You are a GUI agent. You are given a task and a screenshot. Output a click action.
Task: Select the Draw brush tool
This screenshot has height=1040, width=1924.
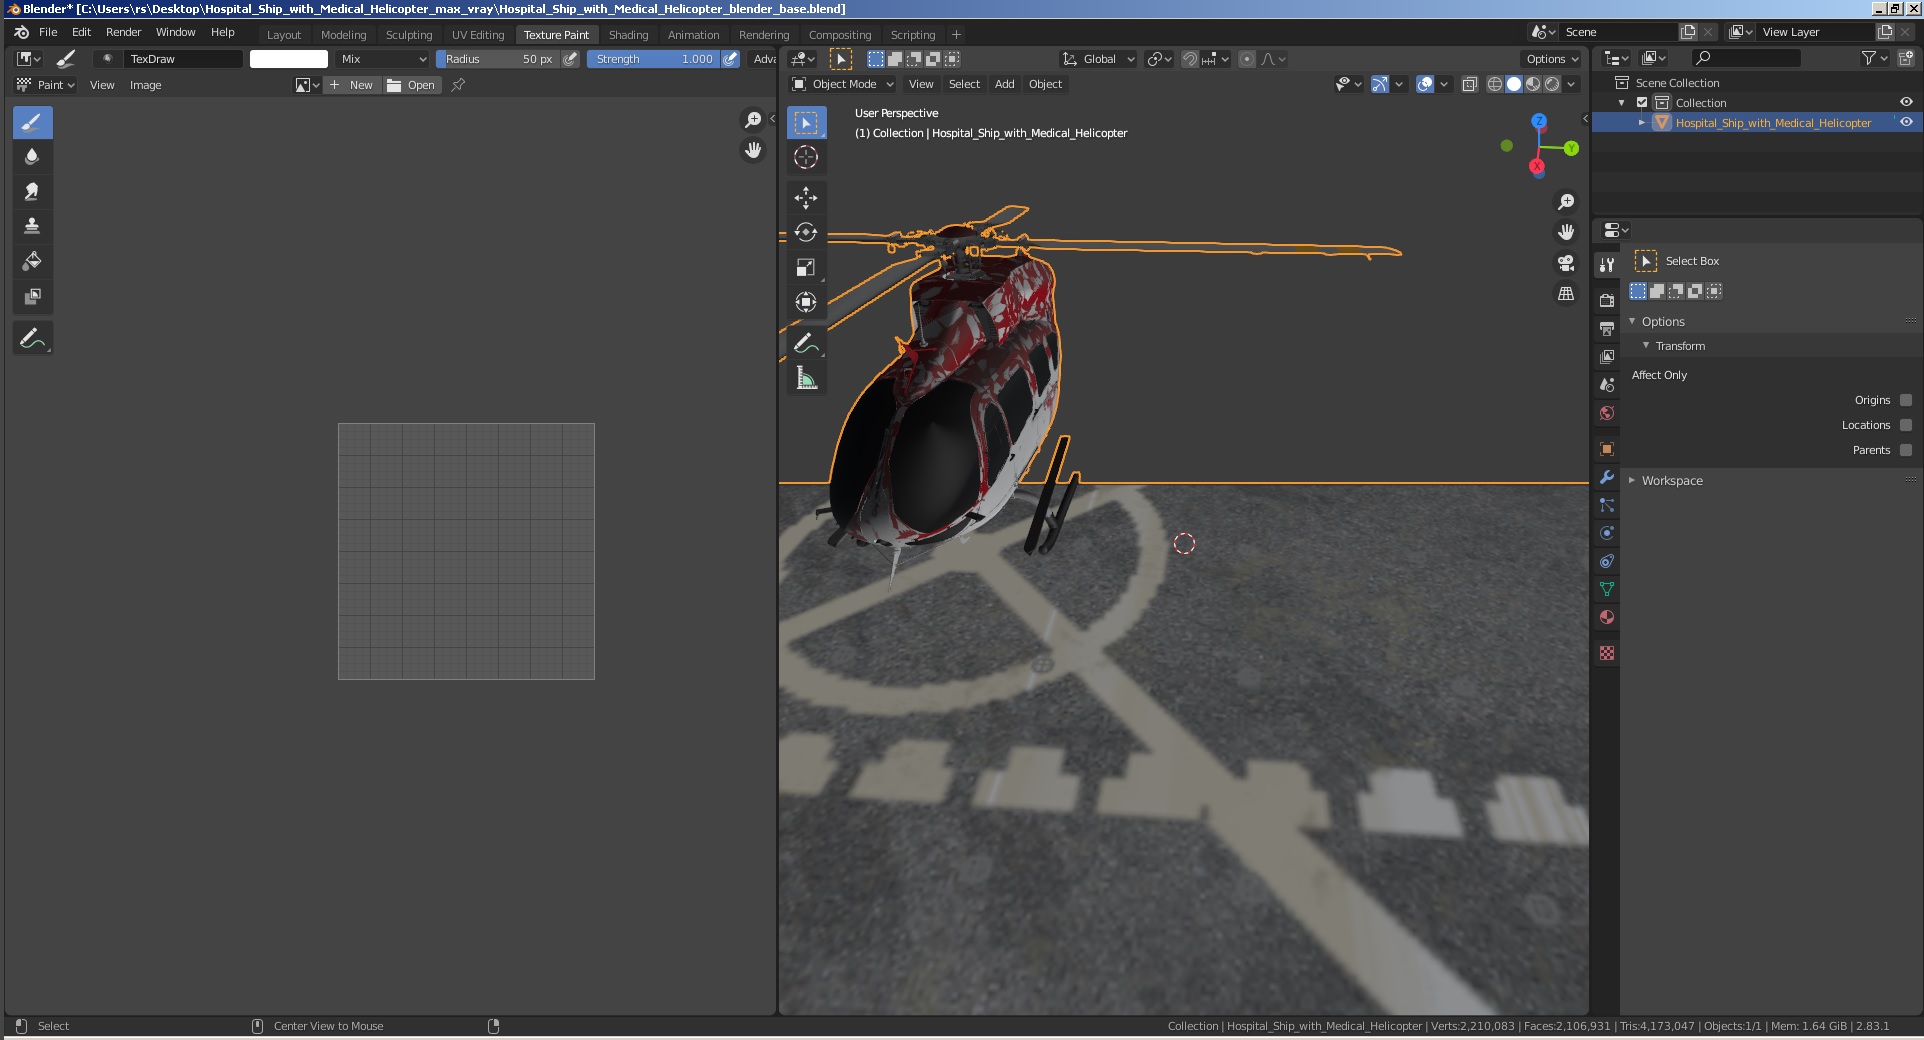[x=32, y=123]
